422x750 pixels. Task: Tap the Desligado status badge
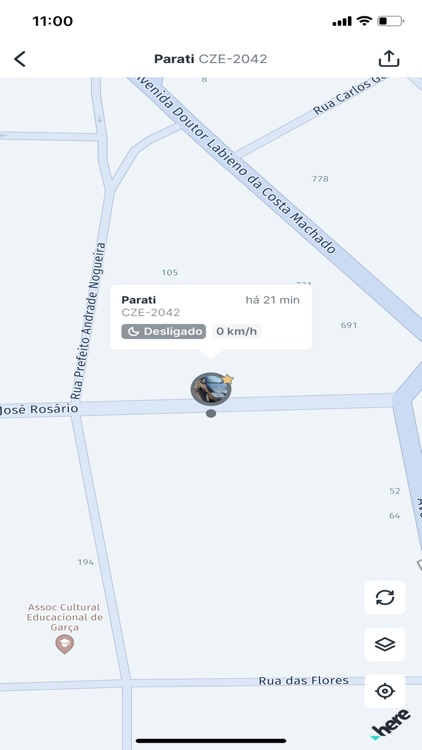click(164, 331)
